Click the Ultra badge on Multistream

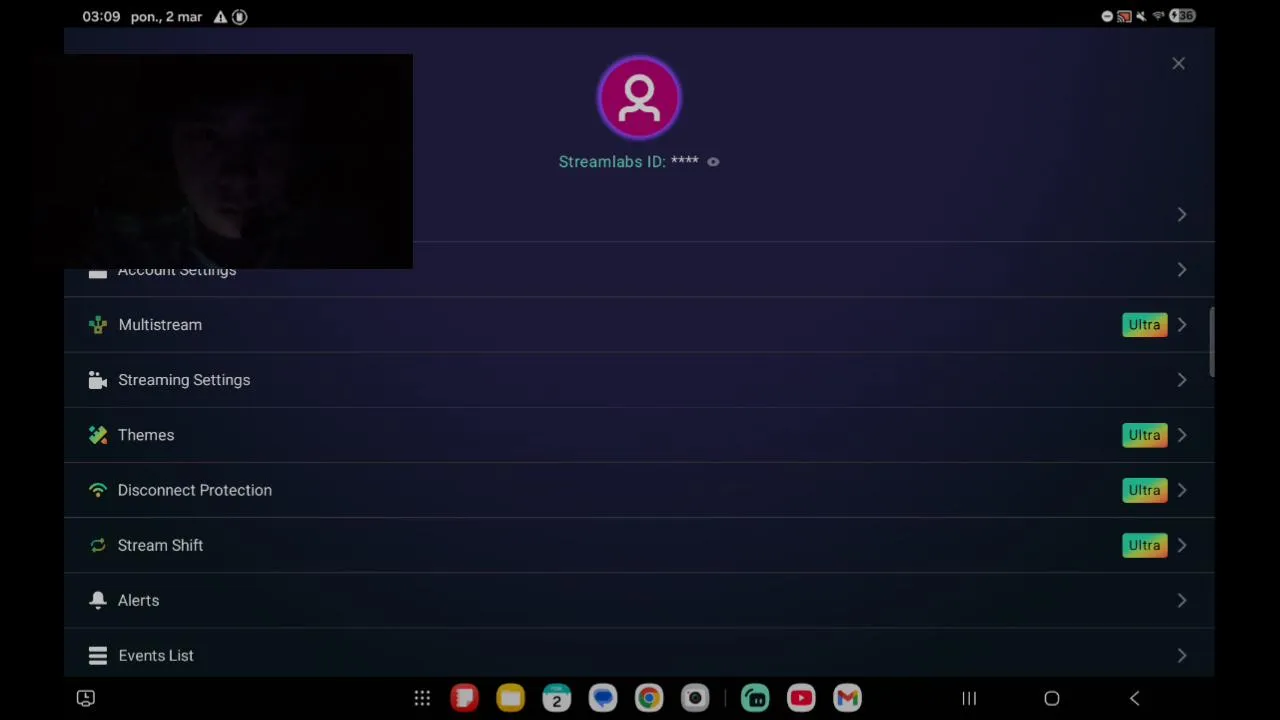tap(1144, 325)
